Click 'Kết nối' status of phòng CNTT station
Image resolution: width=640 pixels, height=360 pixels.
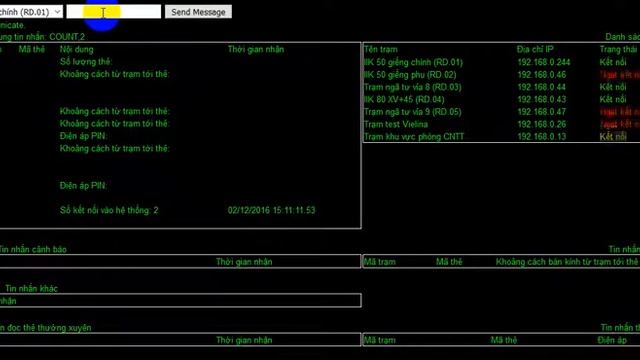613,136
